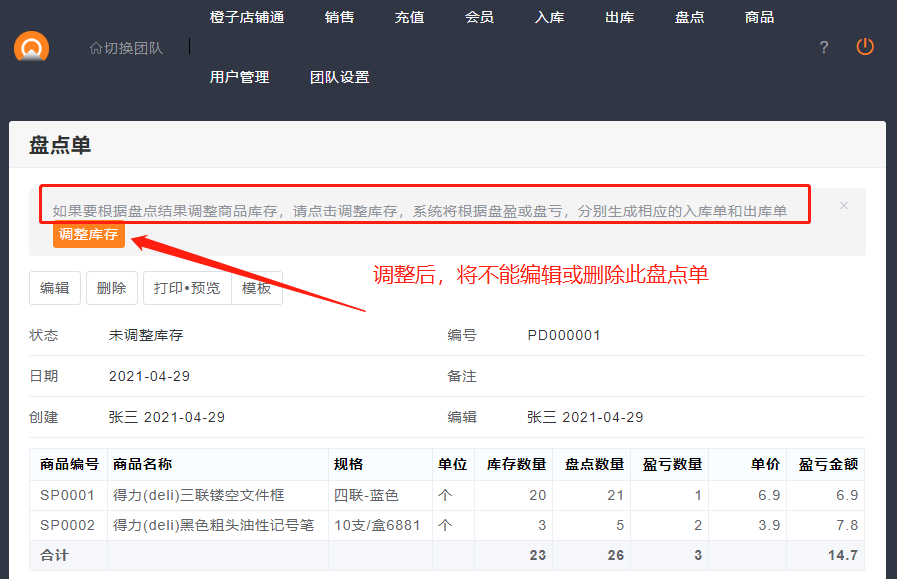
Task: Click the orange app logo icon
Action: click(32, 47)
